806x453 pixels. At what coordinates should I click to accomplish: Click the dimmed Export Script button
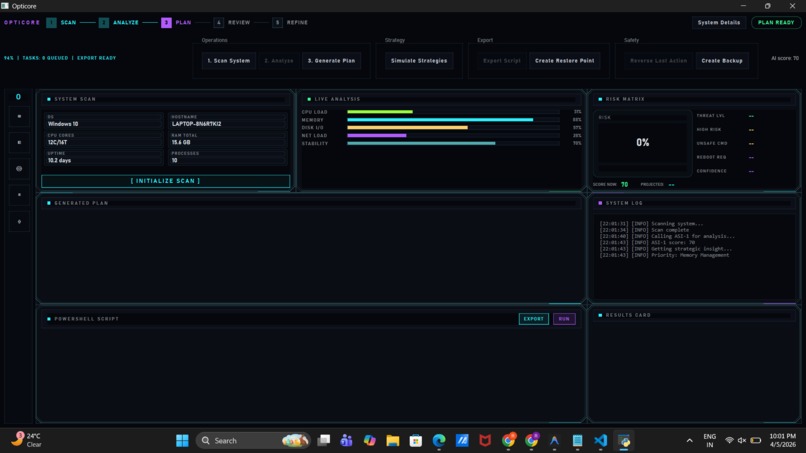[502, 61]
